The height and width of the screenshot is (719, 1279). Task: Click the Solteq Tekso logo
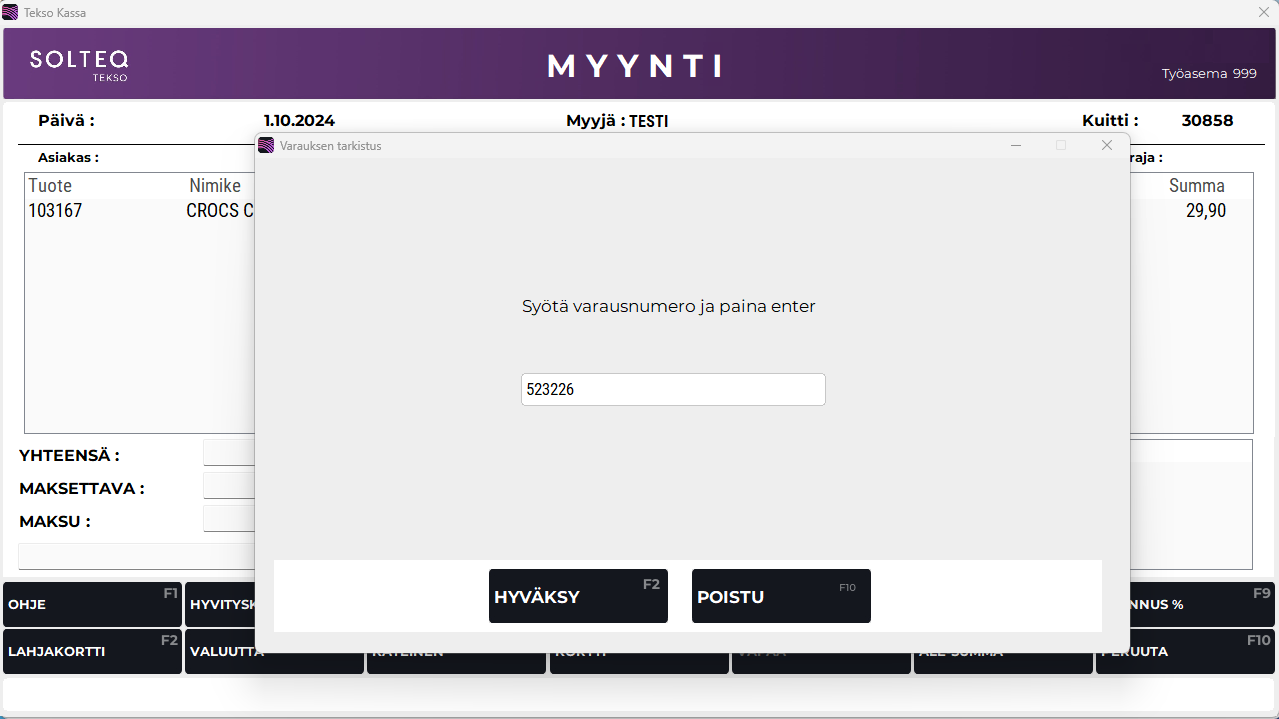point(79,64)
